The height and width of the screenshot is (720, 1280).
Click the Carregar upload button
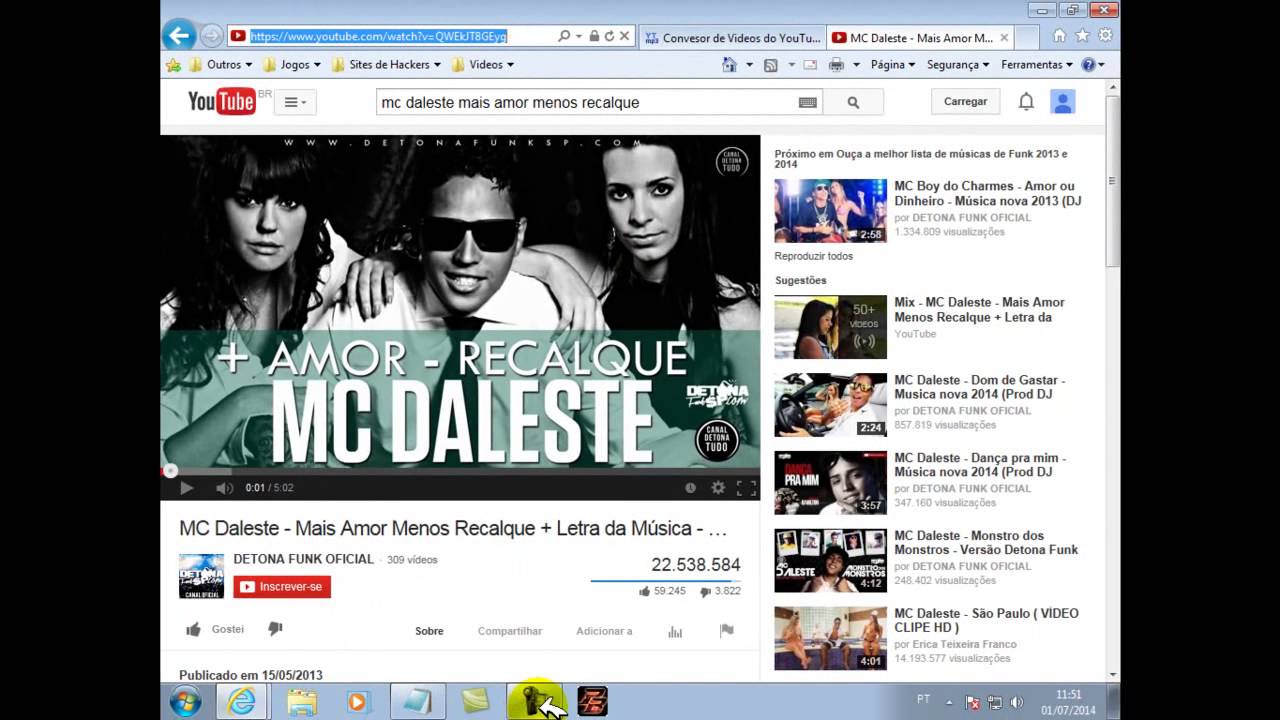coord(965,101)
